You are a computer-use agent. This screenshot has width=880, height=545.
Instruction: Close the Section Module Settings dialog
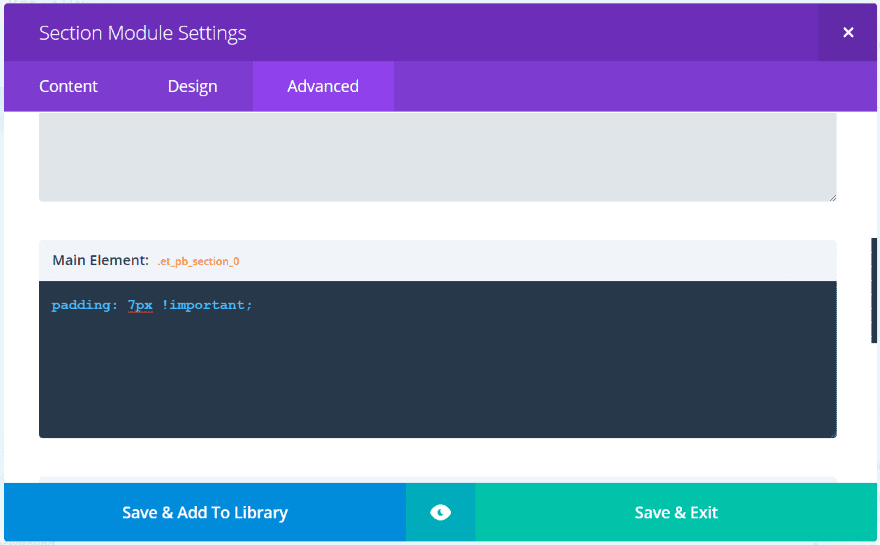[848, 33]
